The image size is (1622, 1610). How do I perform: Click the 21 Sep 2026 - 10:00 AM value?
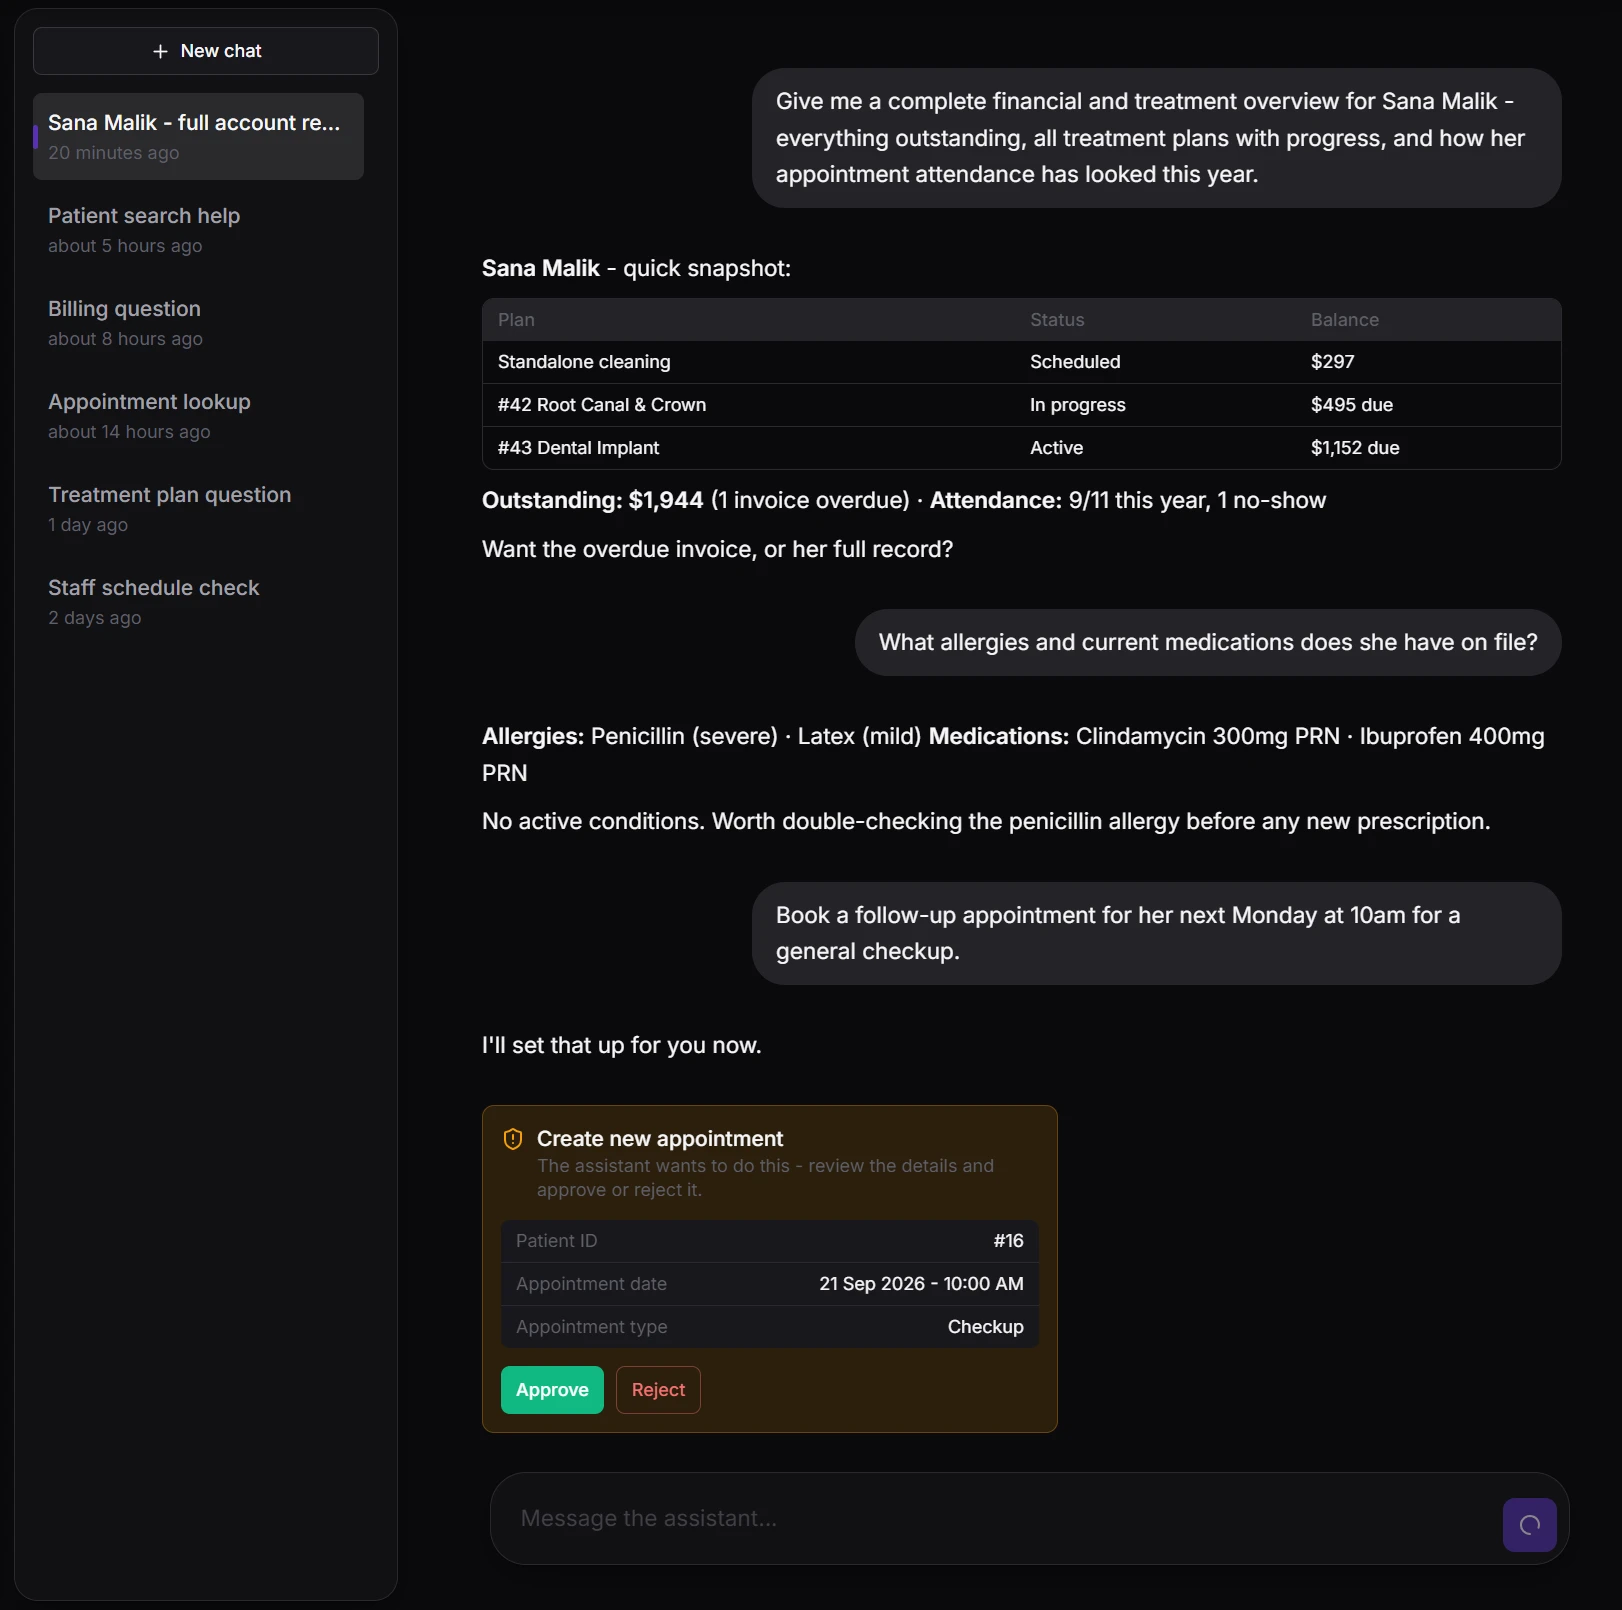(921, 1284)
